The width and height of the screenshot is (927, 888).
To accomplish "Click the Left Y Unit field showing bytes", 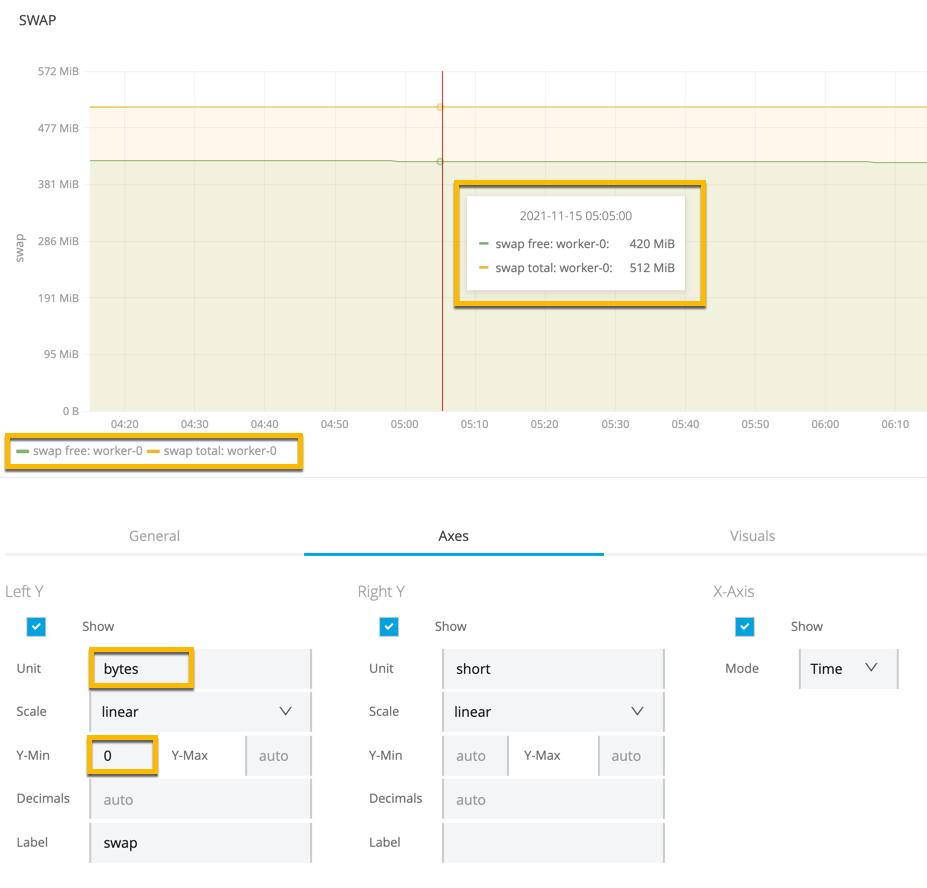I will click(140, 668).
